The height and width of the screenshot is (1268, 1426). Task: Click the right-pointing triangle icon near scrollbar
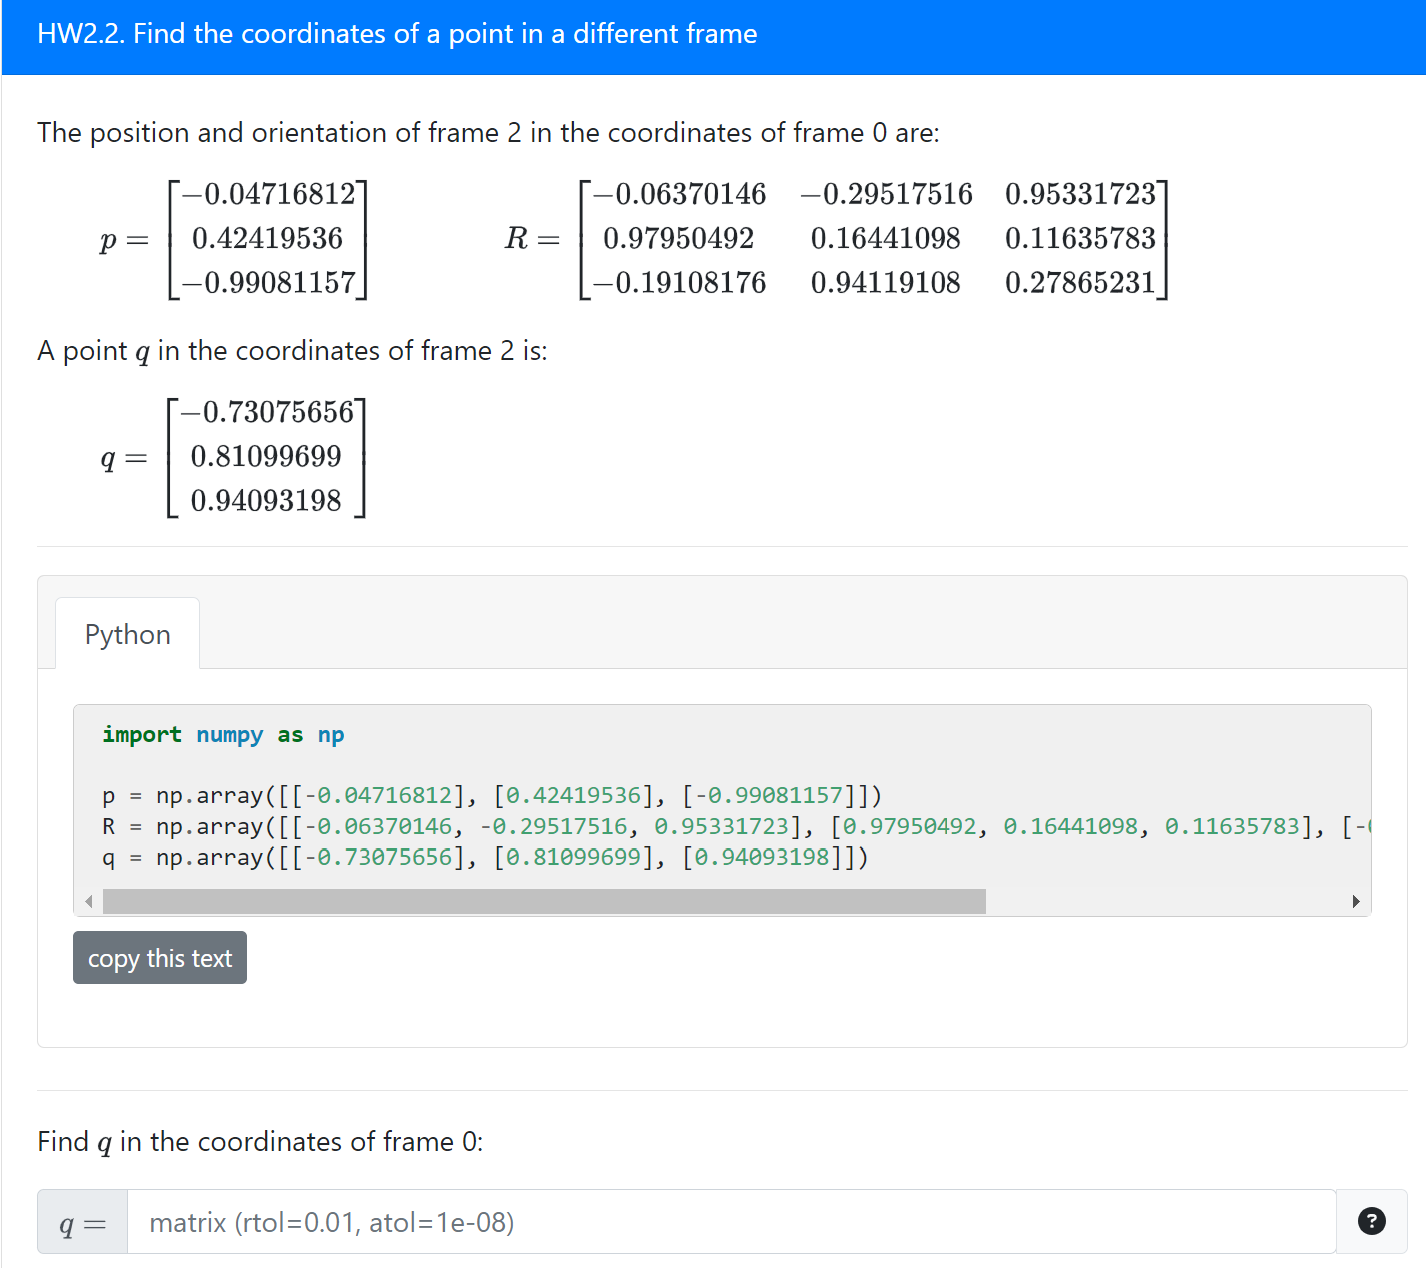tap(1357, 901)
